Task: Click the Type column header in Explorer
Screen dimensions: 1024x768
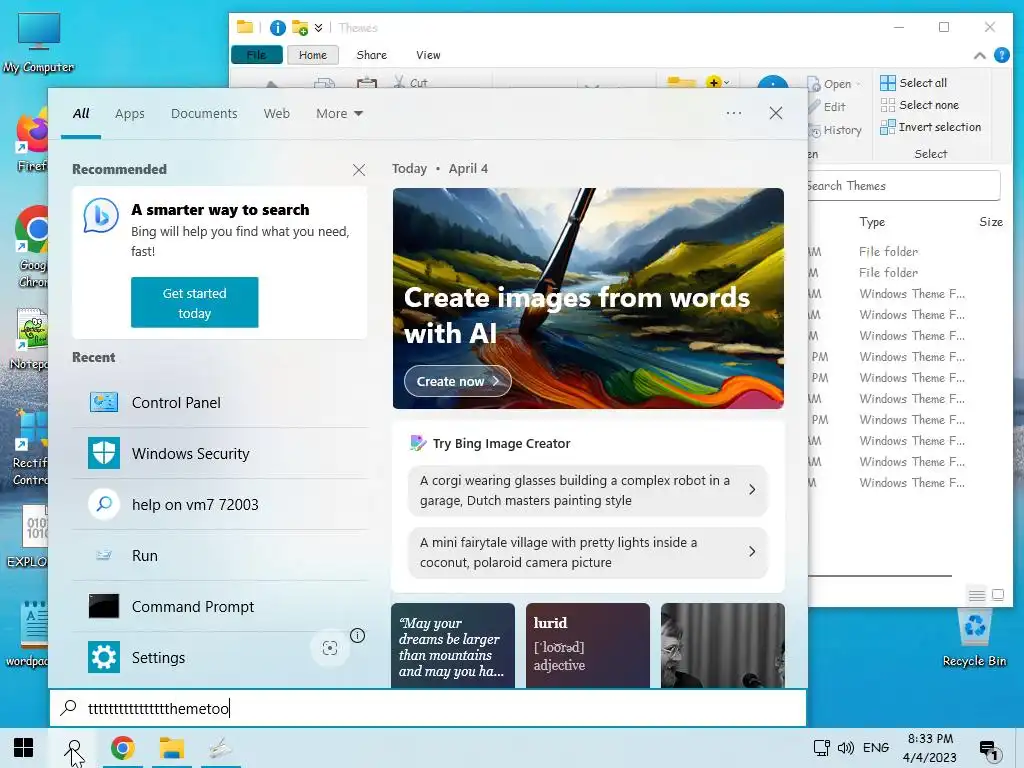Action: pos(872,222)
